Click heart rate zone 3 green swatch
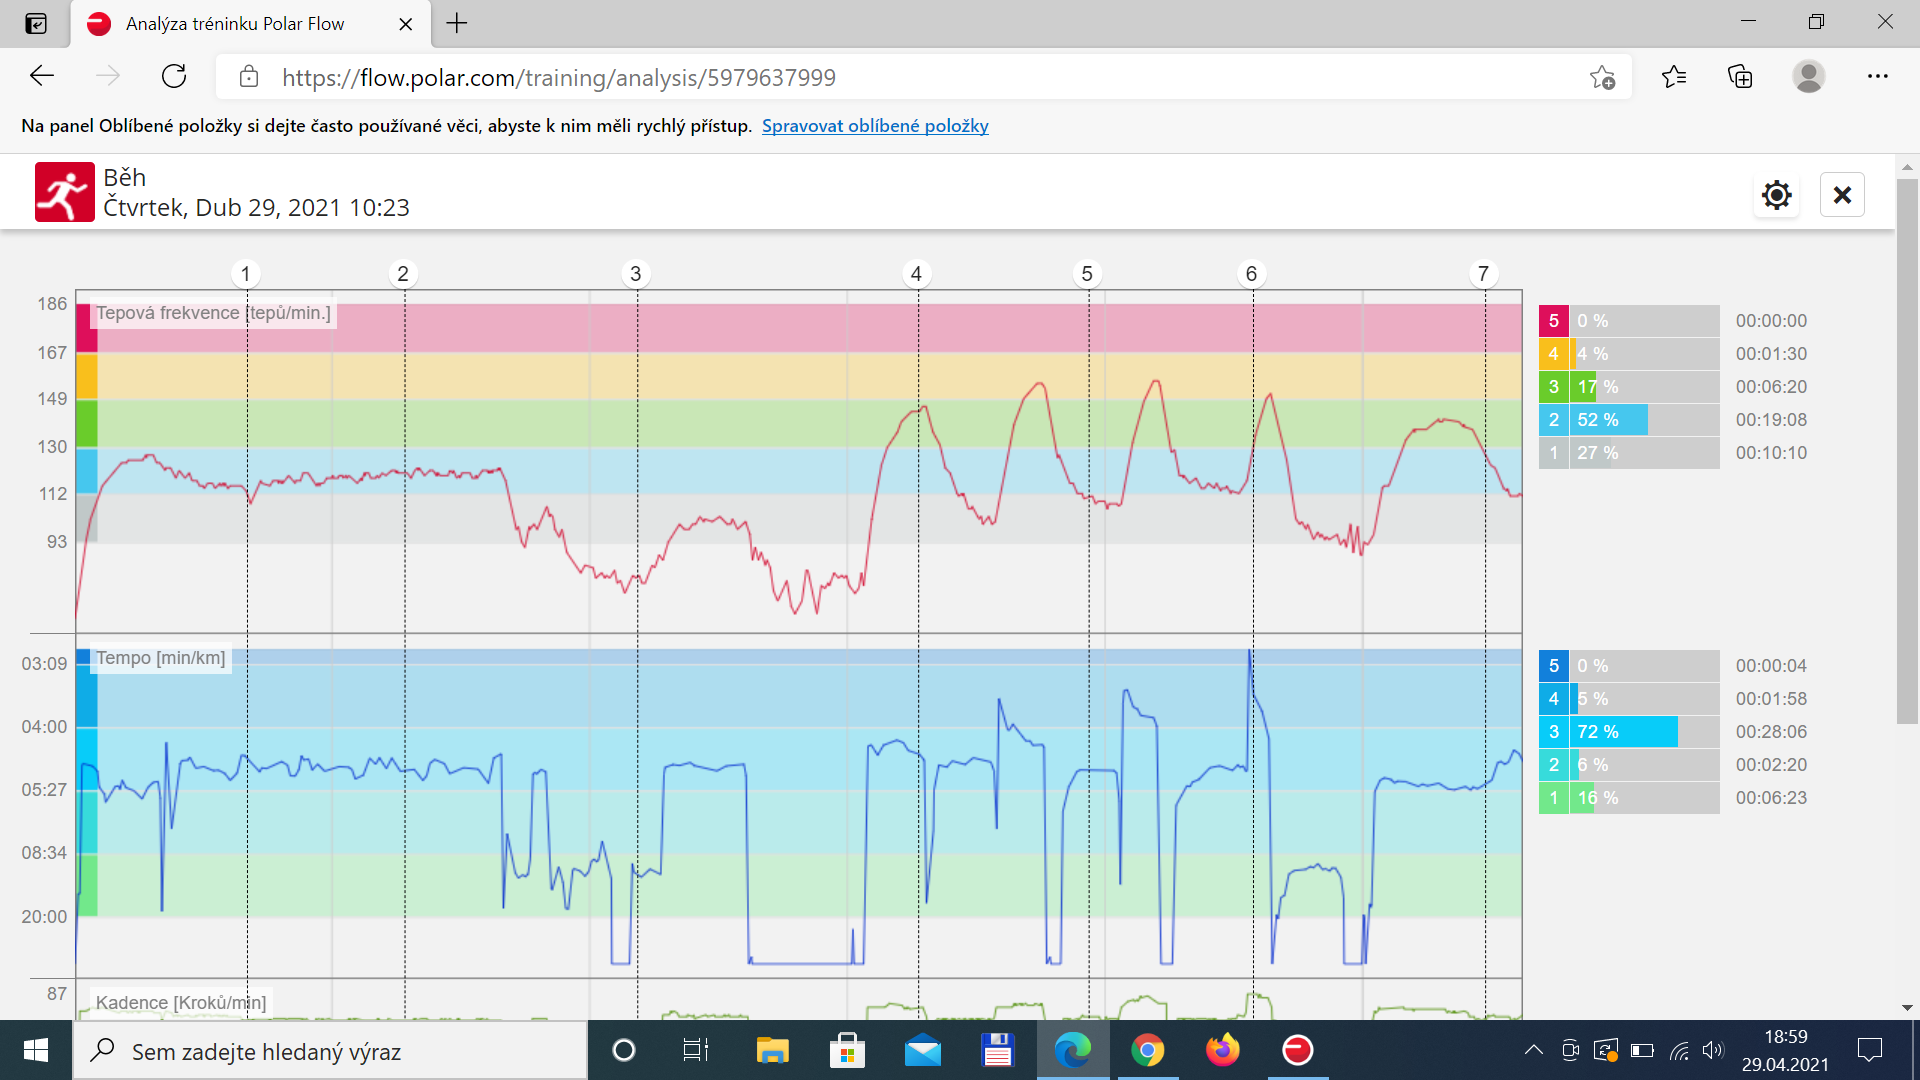This screenshot has height=1080, width=1920. point(1553,387)
